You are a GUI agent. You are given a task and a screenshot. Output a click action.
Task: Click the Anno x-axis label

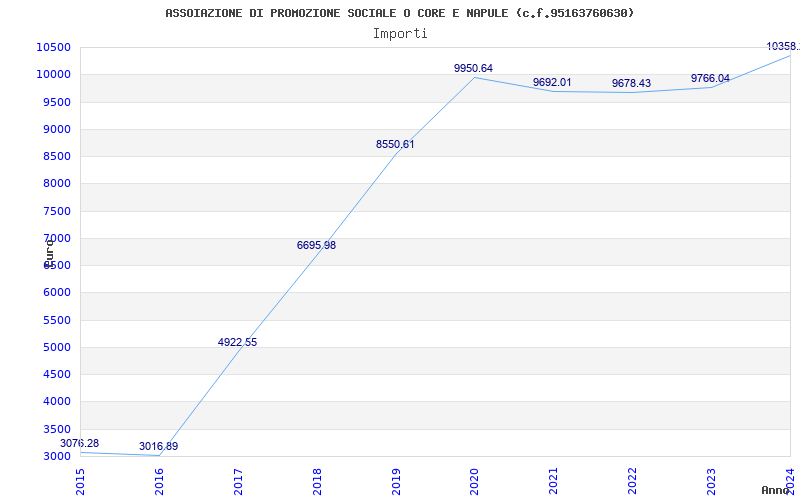coord(775,490)
